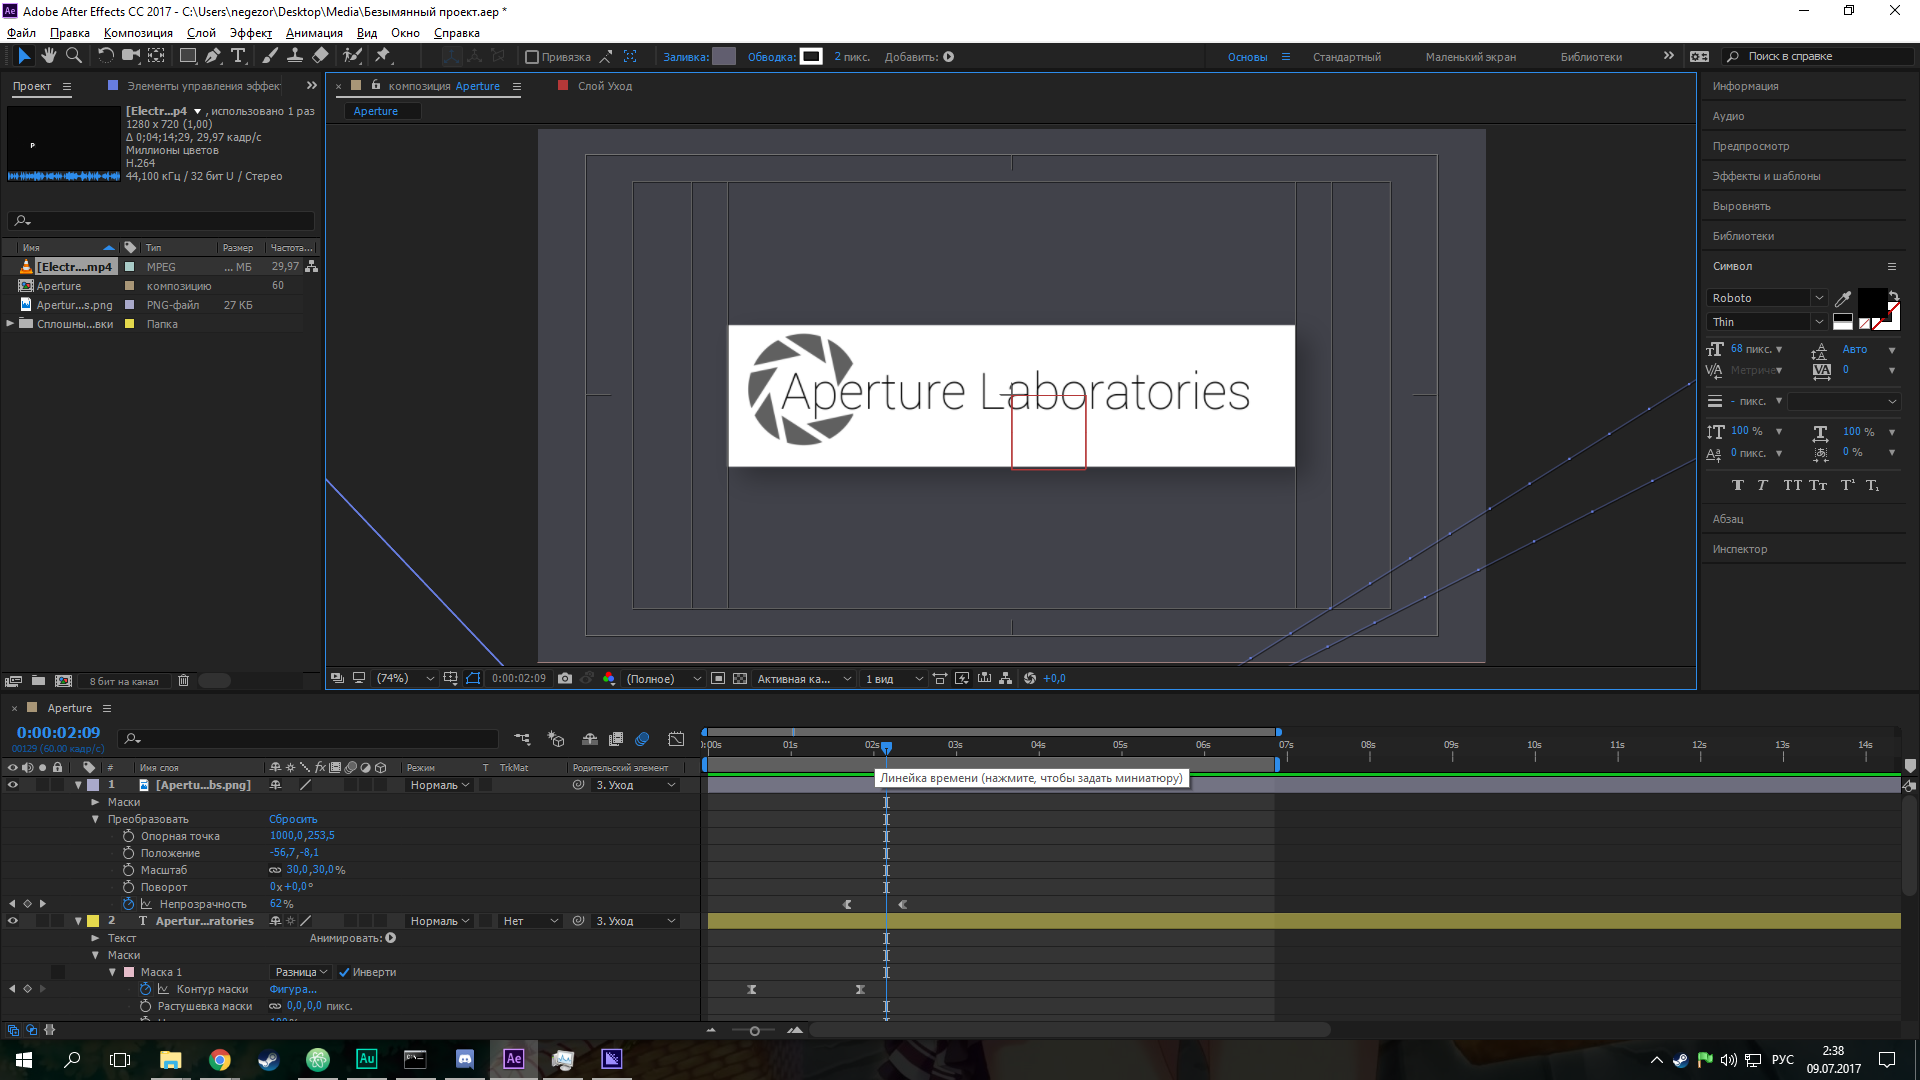This screenshot has width=1920, height=1080.
Task: Select the Eraser tool
Action: click(x=320, y=56)
